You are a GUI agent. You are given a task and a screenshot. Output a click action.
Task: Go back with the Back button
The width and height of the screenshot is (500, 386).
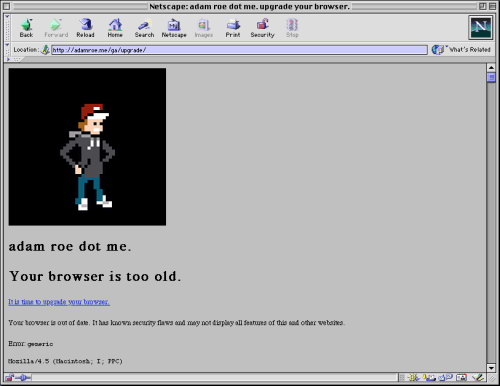click(26, 28)
